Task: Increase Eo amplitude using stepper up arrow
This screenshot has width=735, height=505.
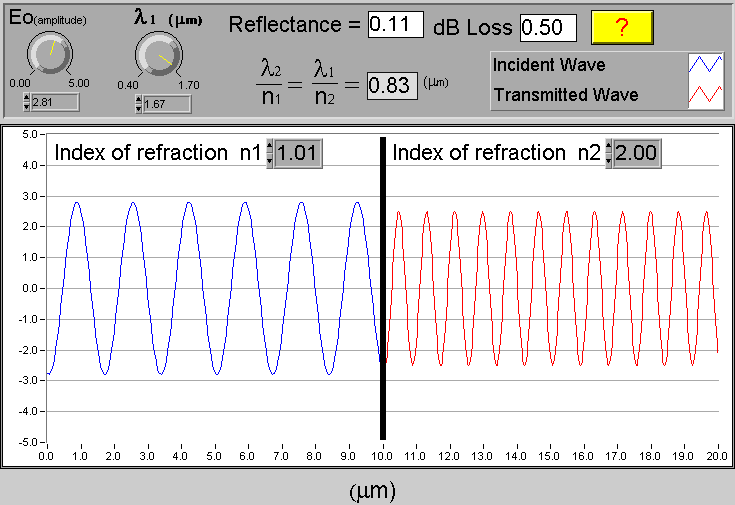Action: [26, 99]
